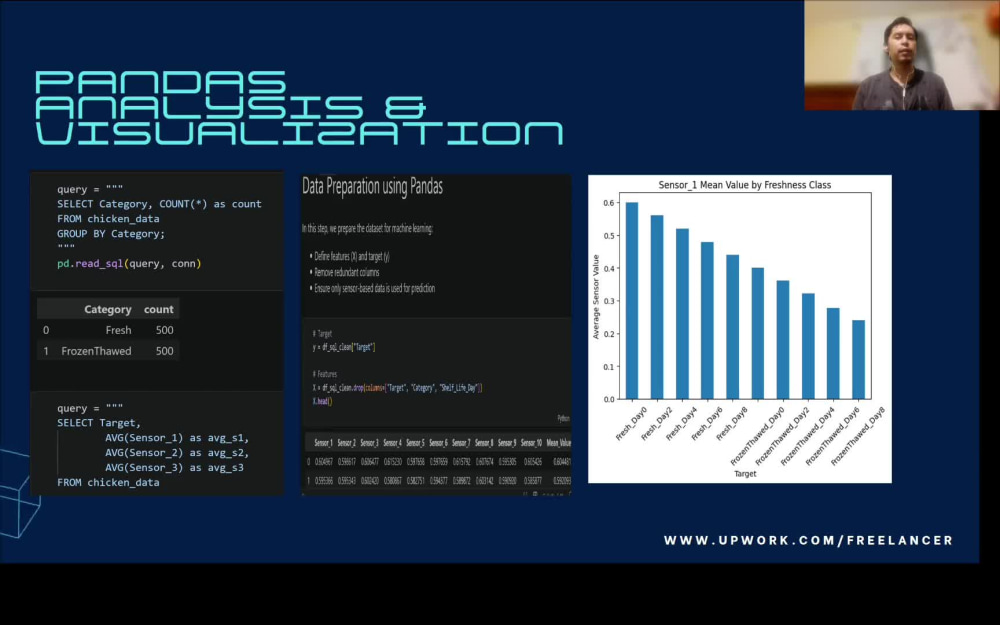Click the 'Mean_Value' dataframe column header

[559, 443]
